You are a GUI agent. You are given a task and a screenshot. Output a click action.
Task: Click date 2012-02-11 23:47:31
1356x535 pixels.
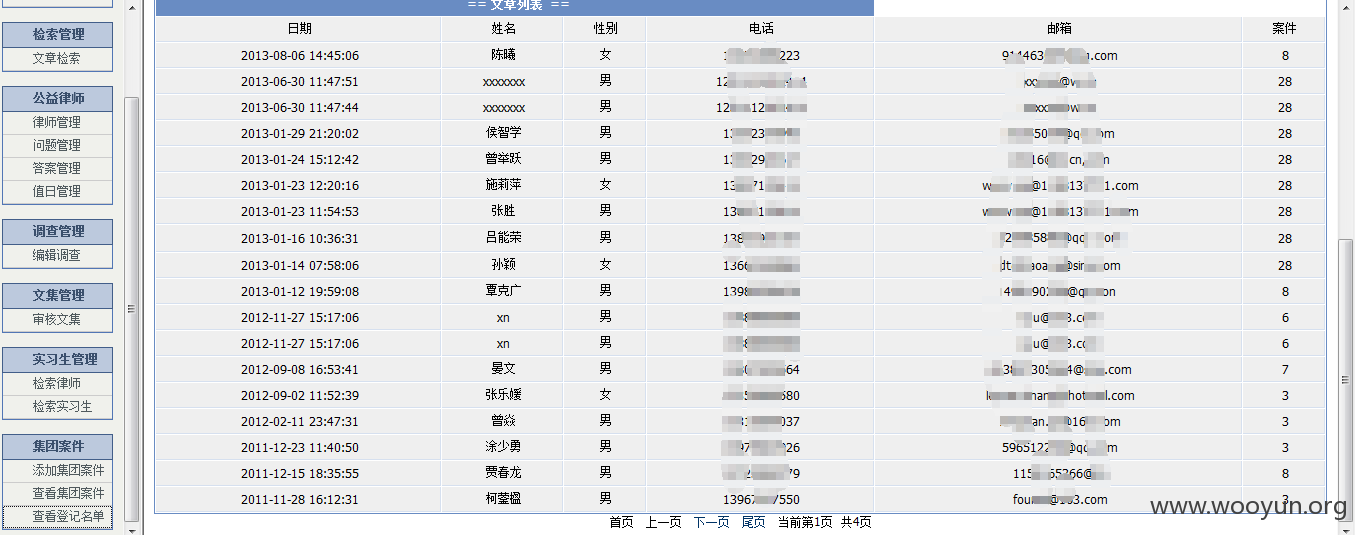pyautogui.click(x=299, y=422)
